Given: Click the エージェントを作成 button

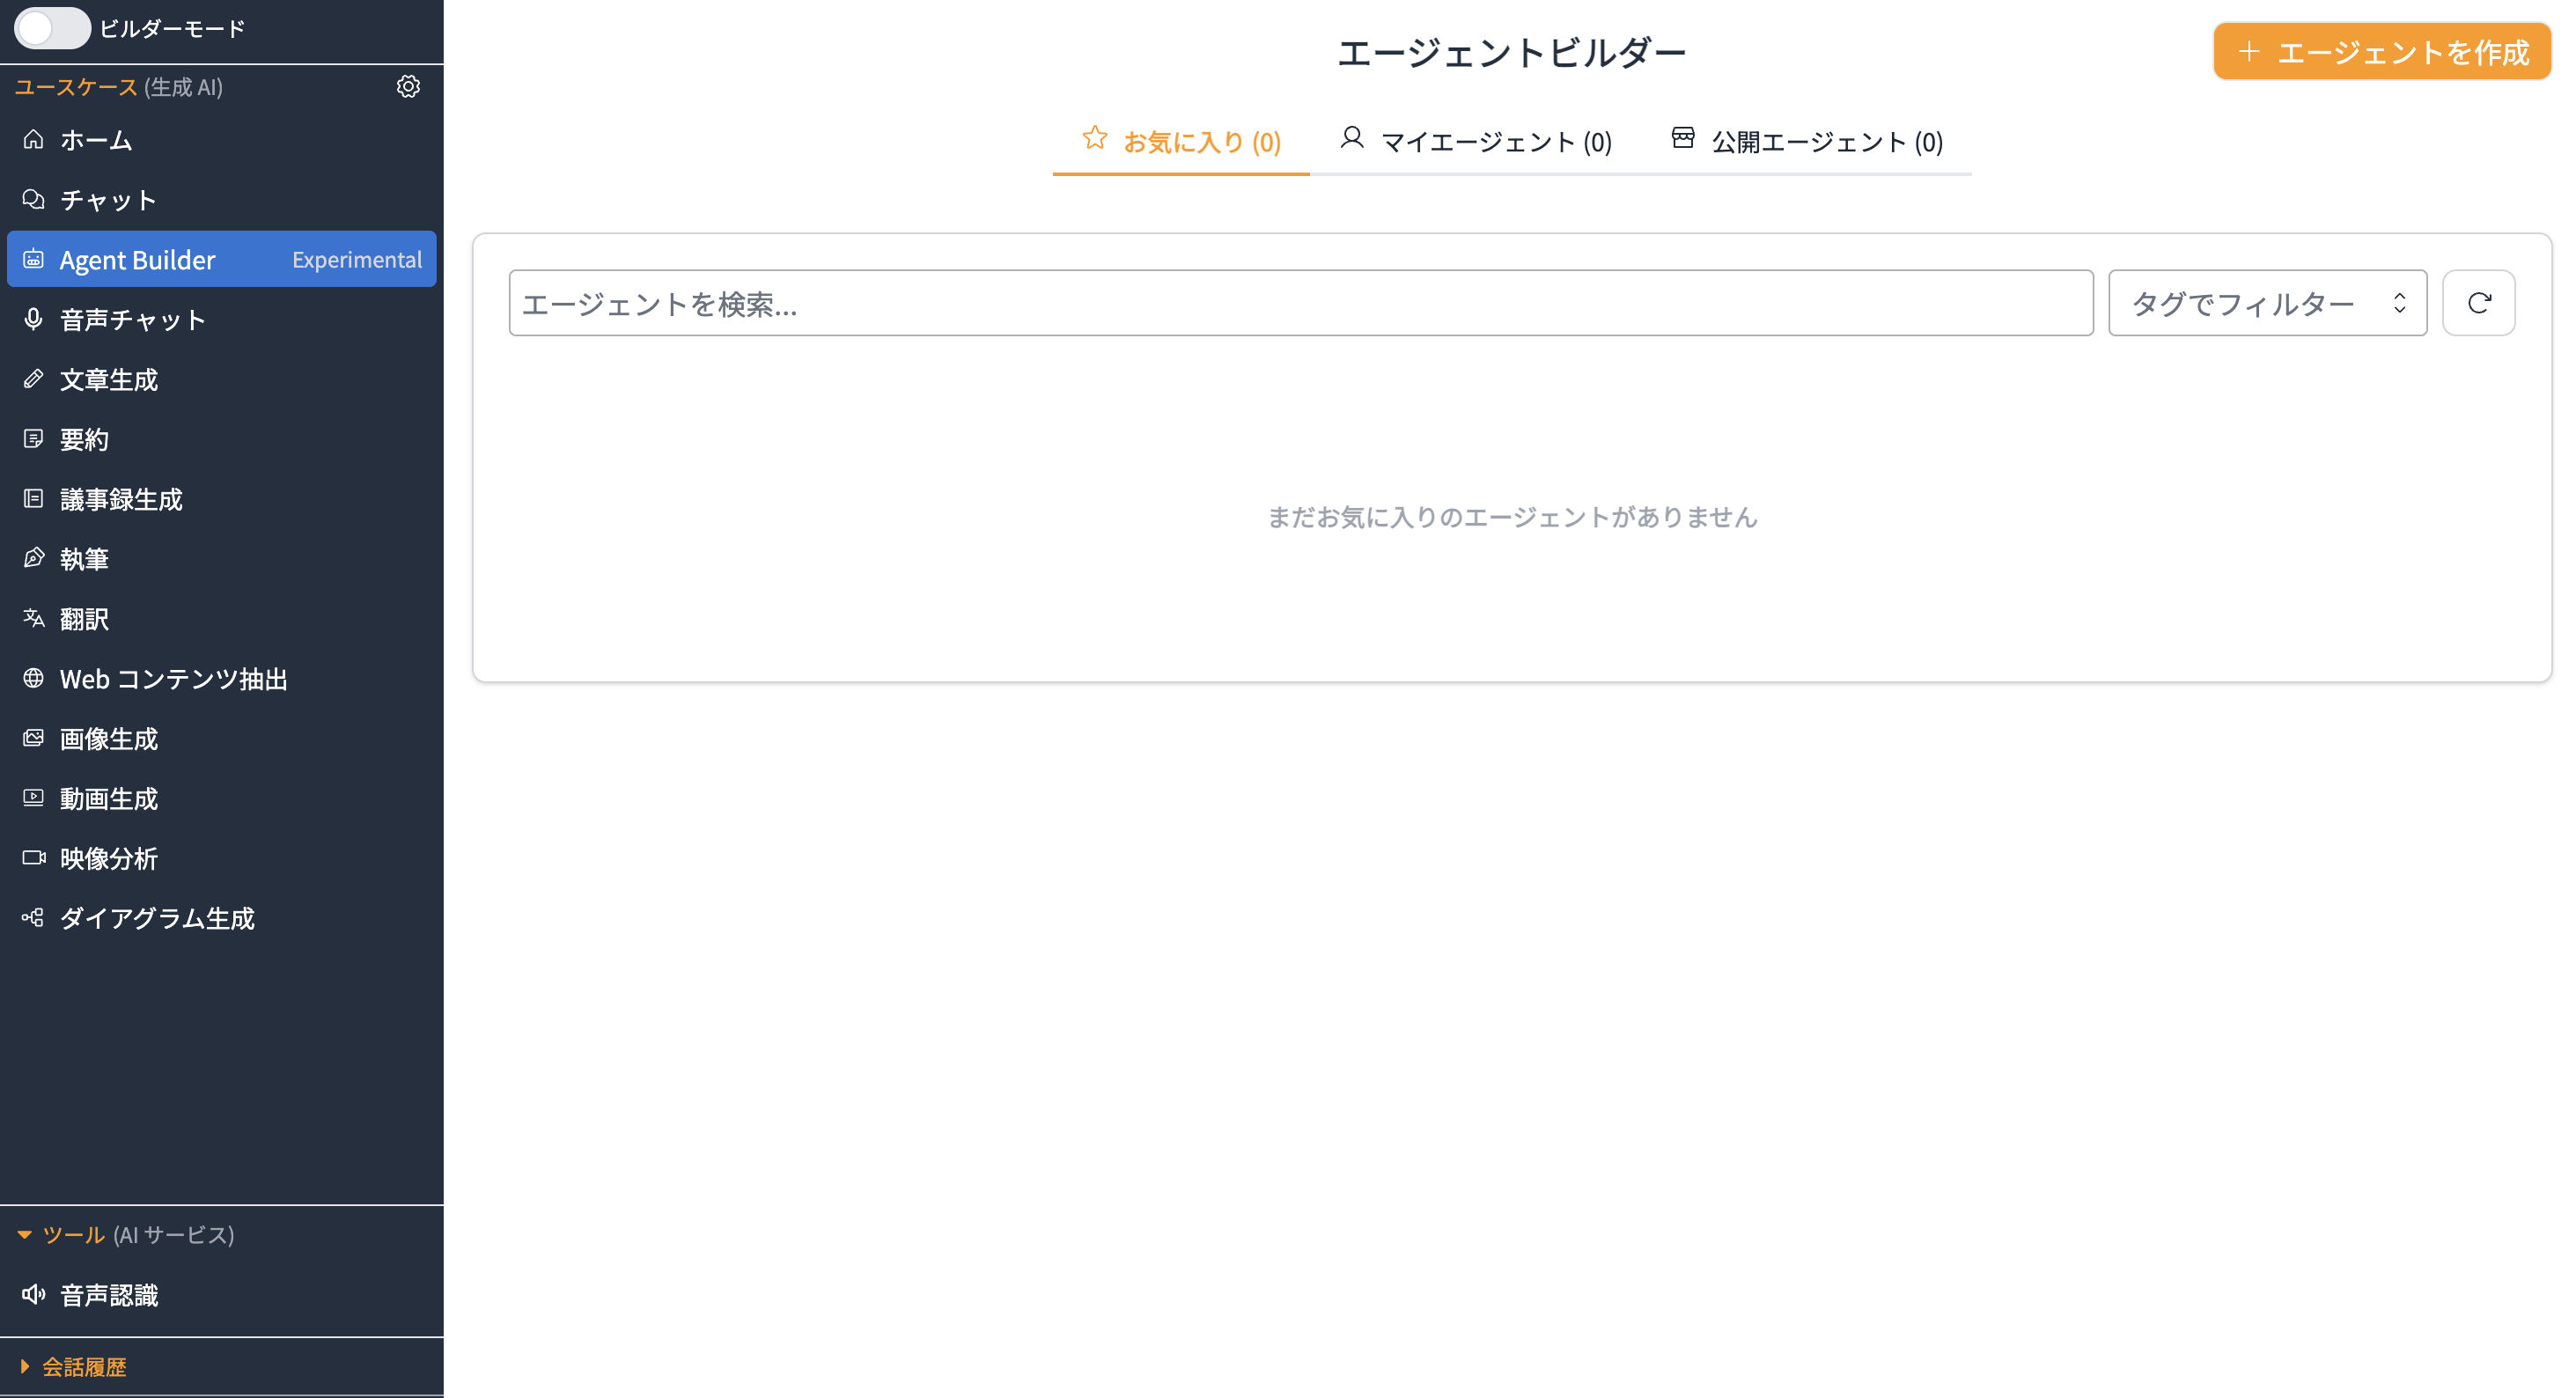Looking at the screenshot, I should click(x=2381, y=51).
